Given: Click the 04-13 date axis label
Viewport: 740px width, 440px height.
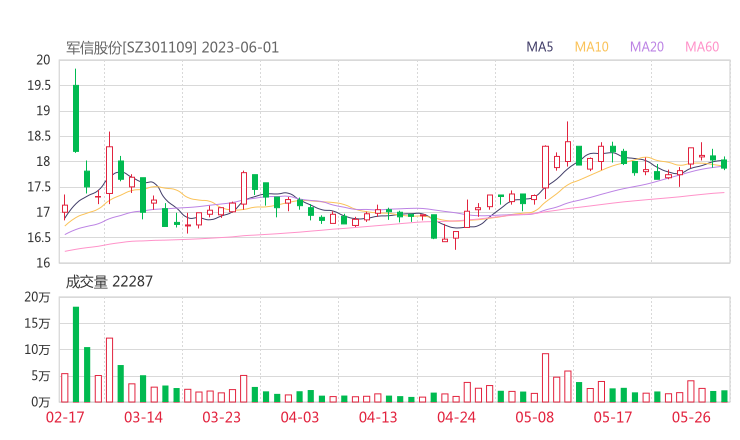Looking at the screenshot, I should 378,417.
